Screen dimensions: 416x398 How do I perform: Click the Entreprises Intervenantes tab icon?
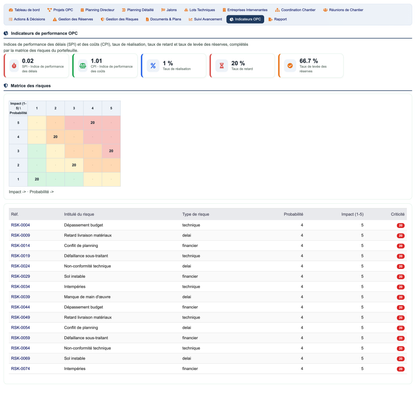click(x=224, y=10)
